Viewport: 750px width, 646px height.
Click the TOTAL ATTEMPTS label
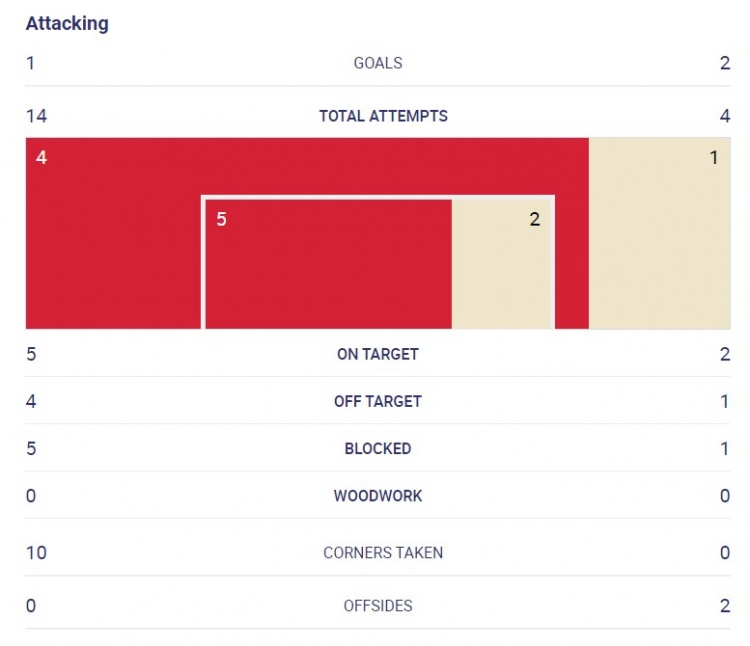click(x=383, y=116)
